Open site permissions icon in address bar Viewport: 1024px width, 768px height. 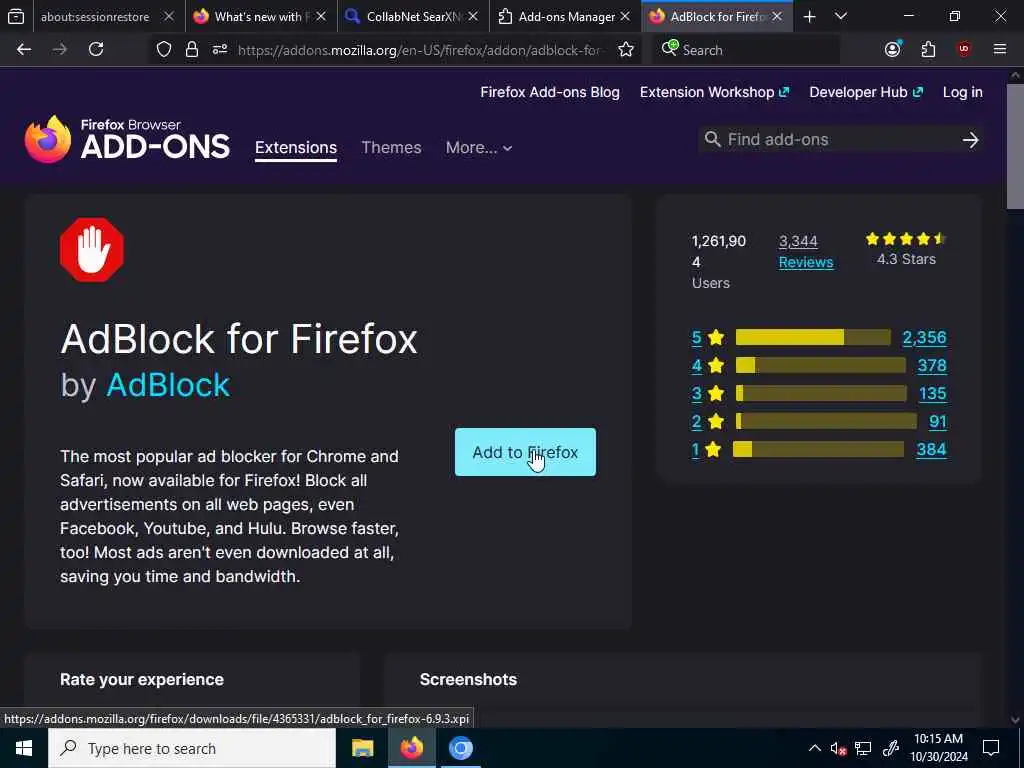(220, 49)
